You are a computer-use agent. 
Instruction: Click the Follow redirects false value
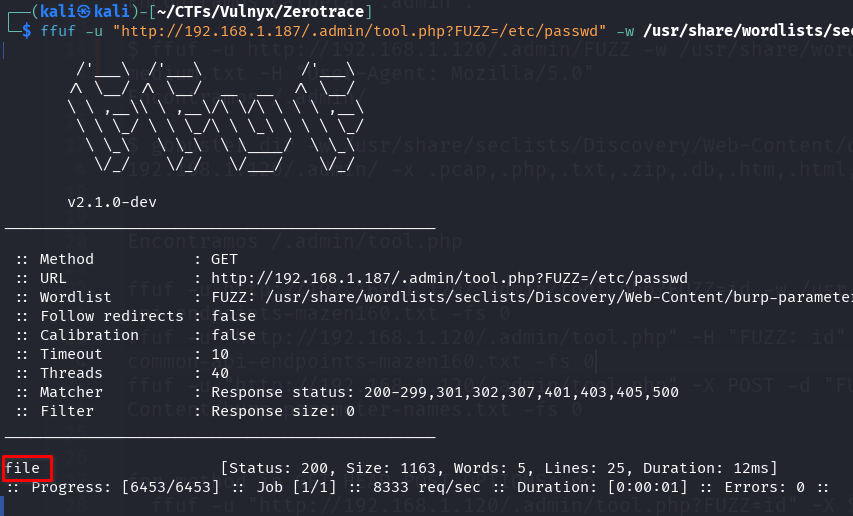pos(233,316)
